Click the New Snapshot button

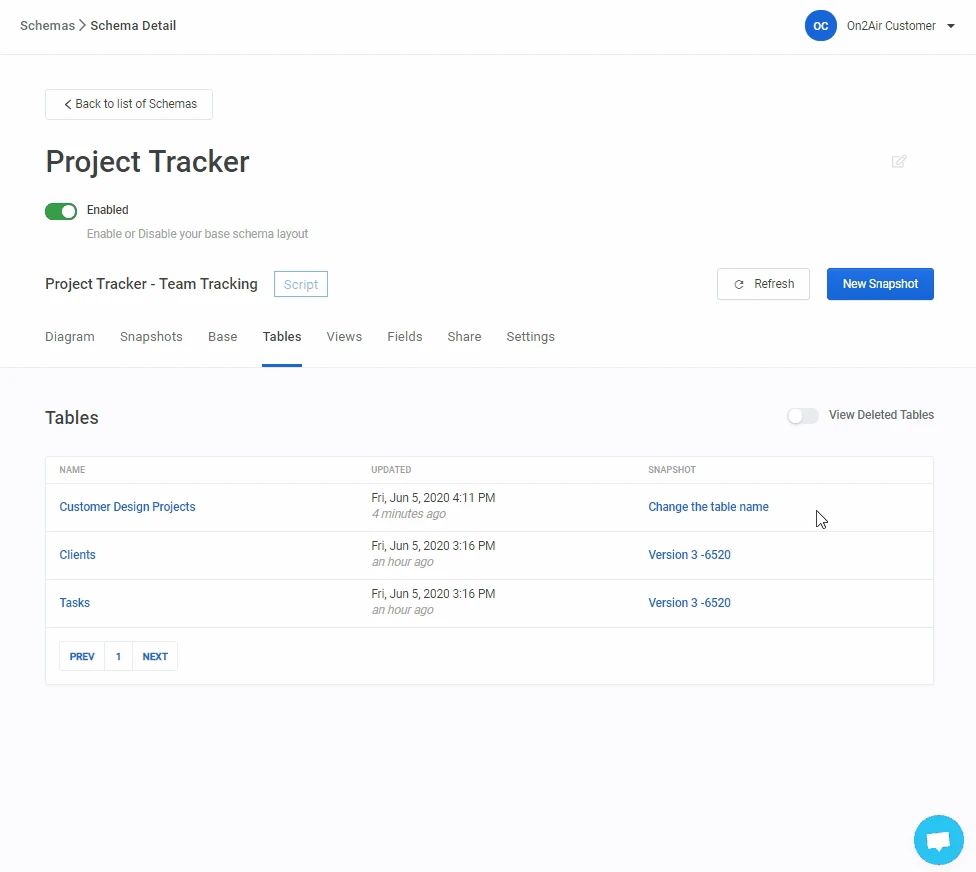880,284
